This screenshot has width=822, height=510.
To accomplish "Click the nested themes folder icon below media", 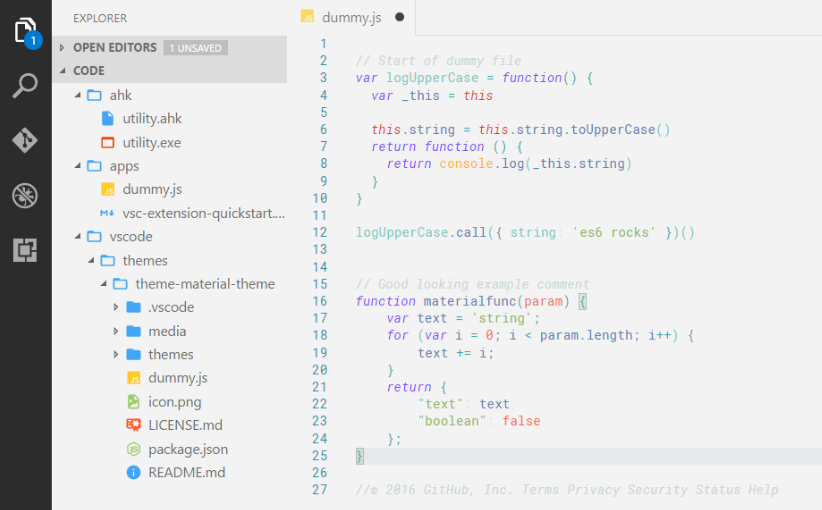I will (x=134, y=354).
